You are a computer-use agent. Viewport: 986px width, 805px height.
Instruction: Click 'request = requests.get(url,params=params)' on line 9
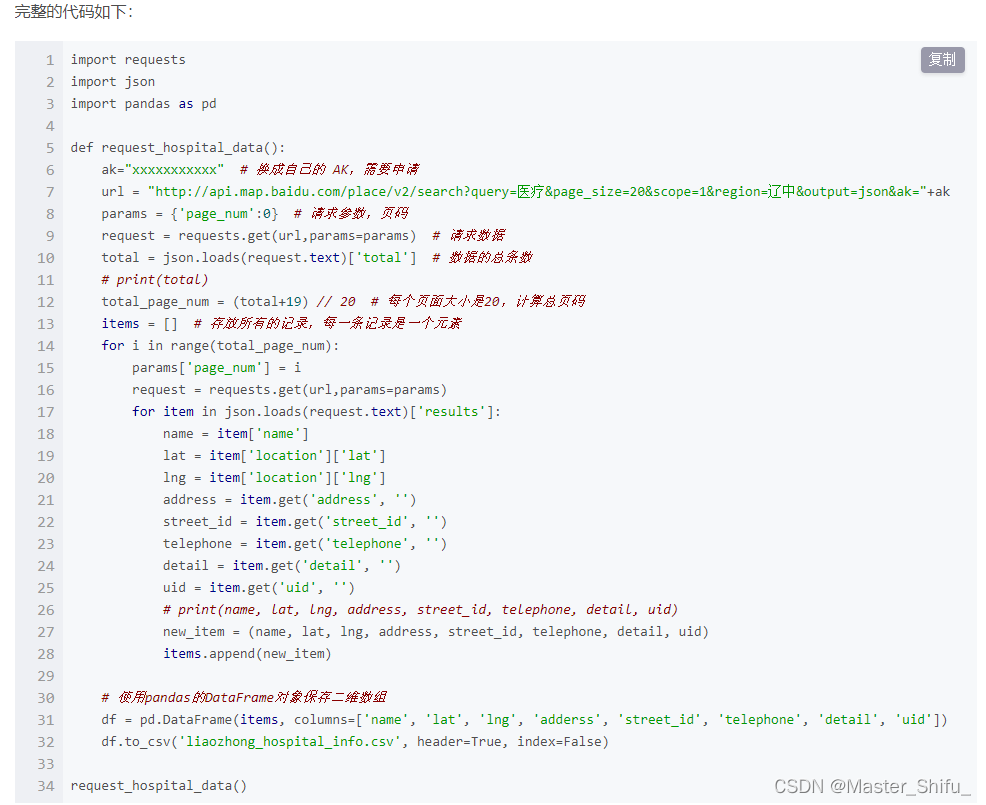click(x=258, y=236)
